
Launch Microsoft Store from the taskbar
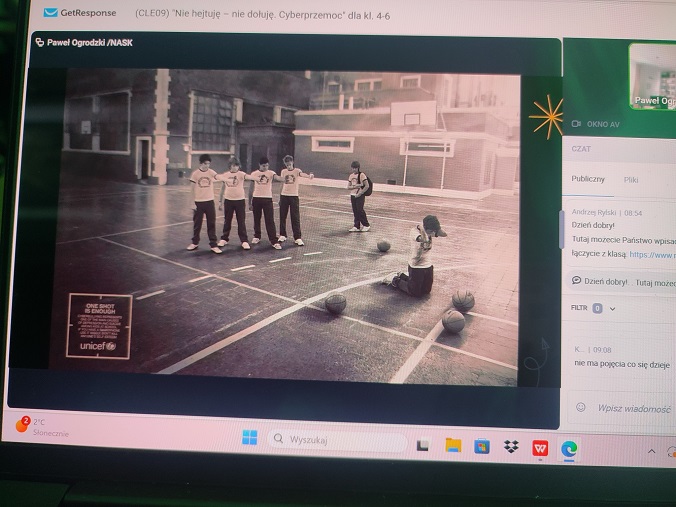481,446
